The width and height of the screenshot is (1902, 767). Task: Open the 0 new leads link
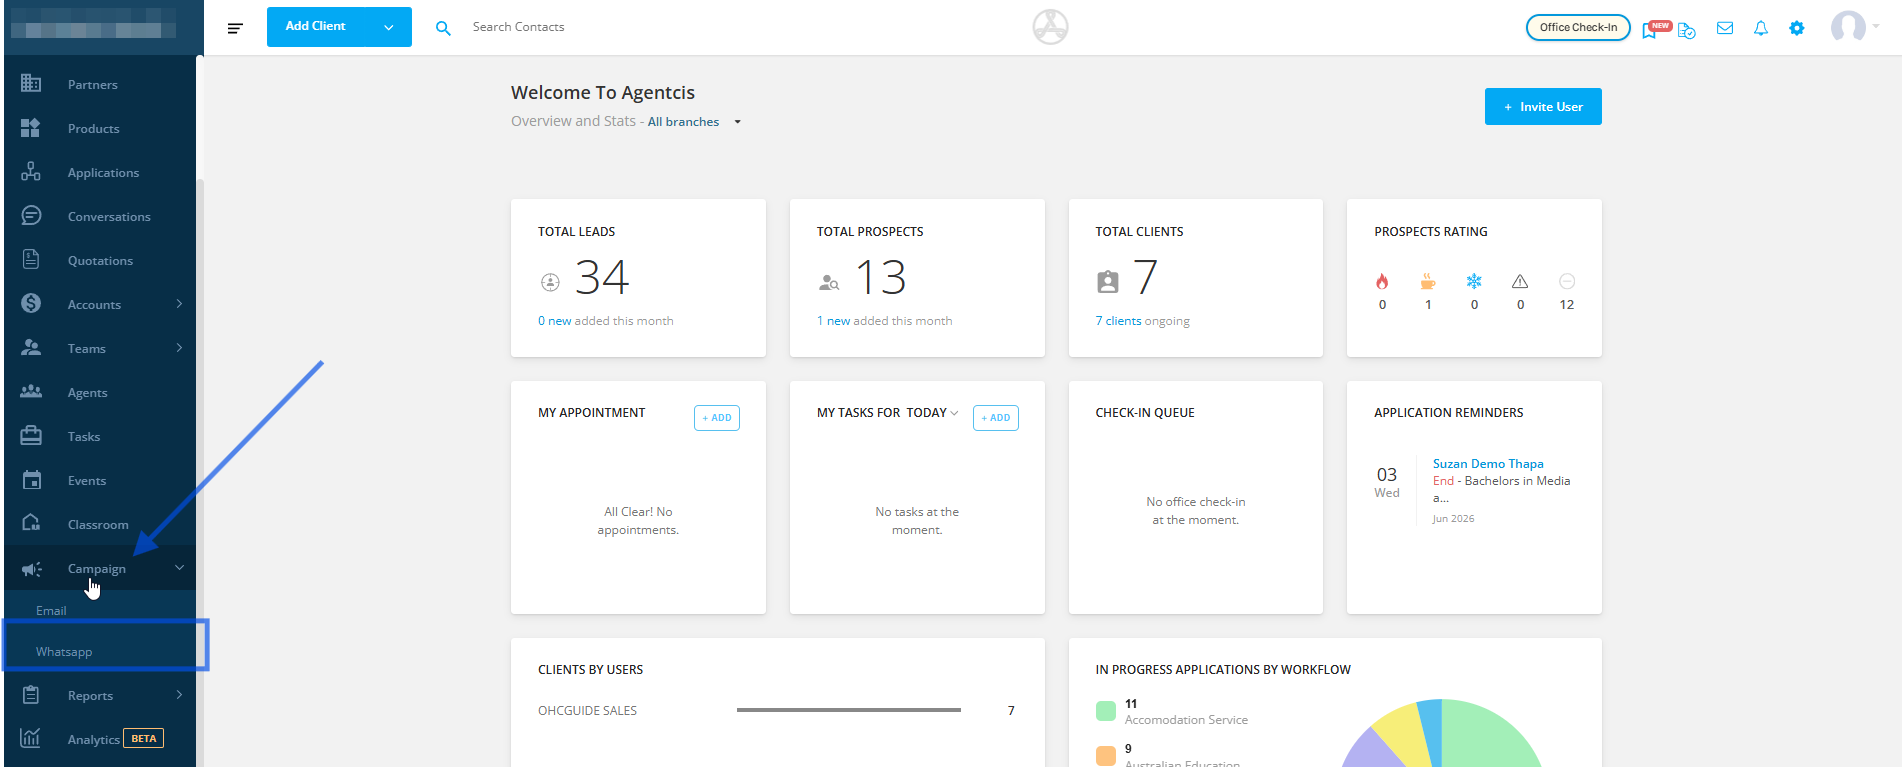[555, 321]
